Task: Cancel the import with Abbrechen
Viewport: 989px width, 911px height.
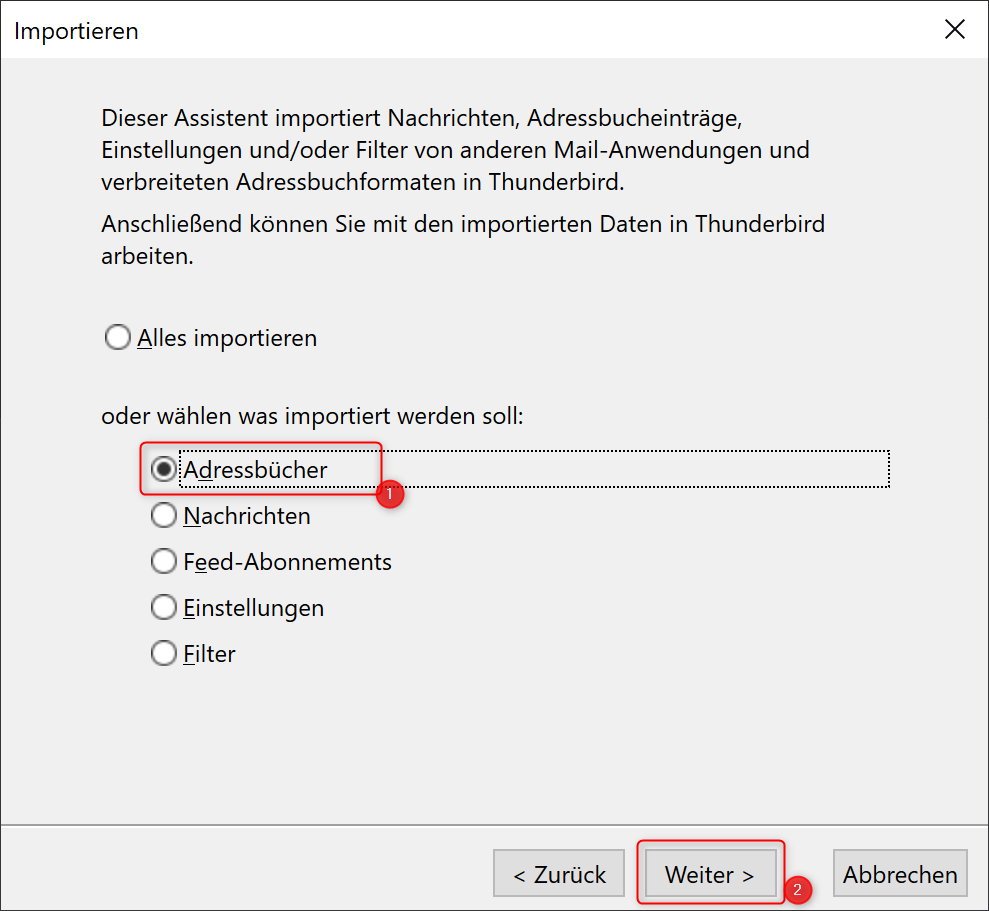Action: click(x=900, y=874)
